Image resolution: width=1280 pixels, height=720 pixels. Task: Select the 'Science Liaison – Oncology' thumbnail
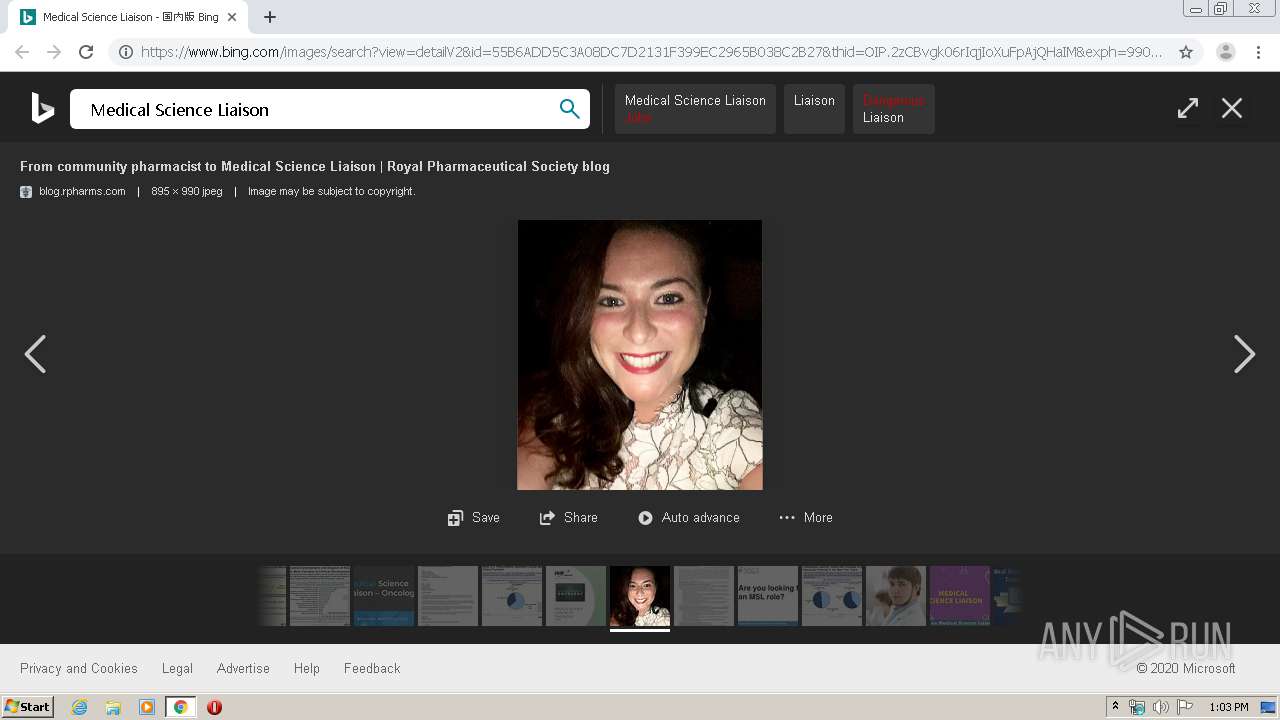pos(384,596)
